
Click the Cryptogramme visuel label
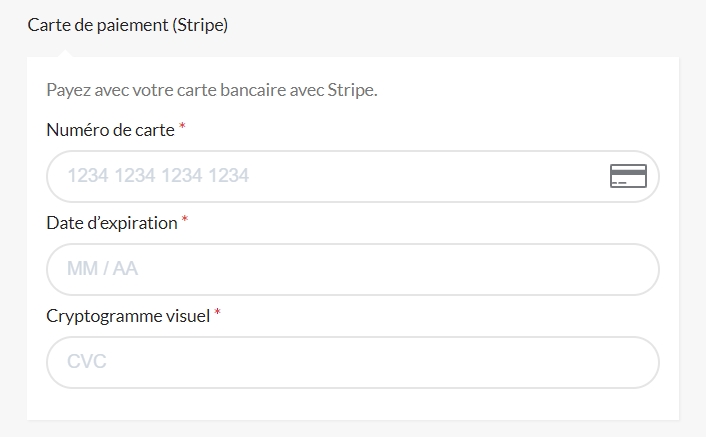tap(128, 316)
